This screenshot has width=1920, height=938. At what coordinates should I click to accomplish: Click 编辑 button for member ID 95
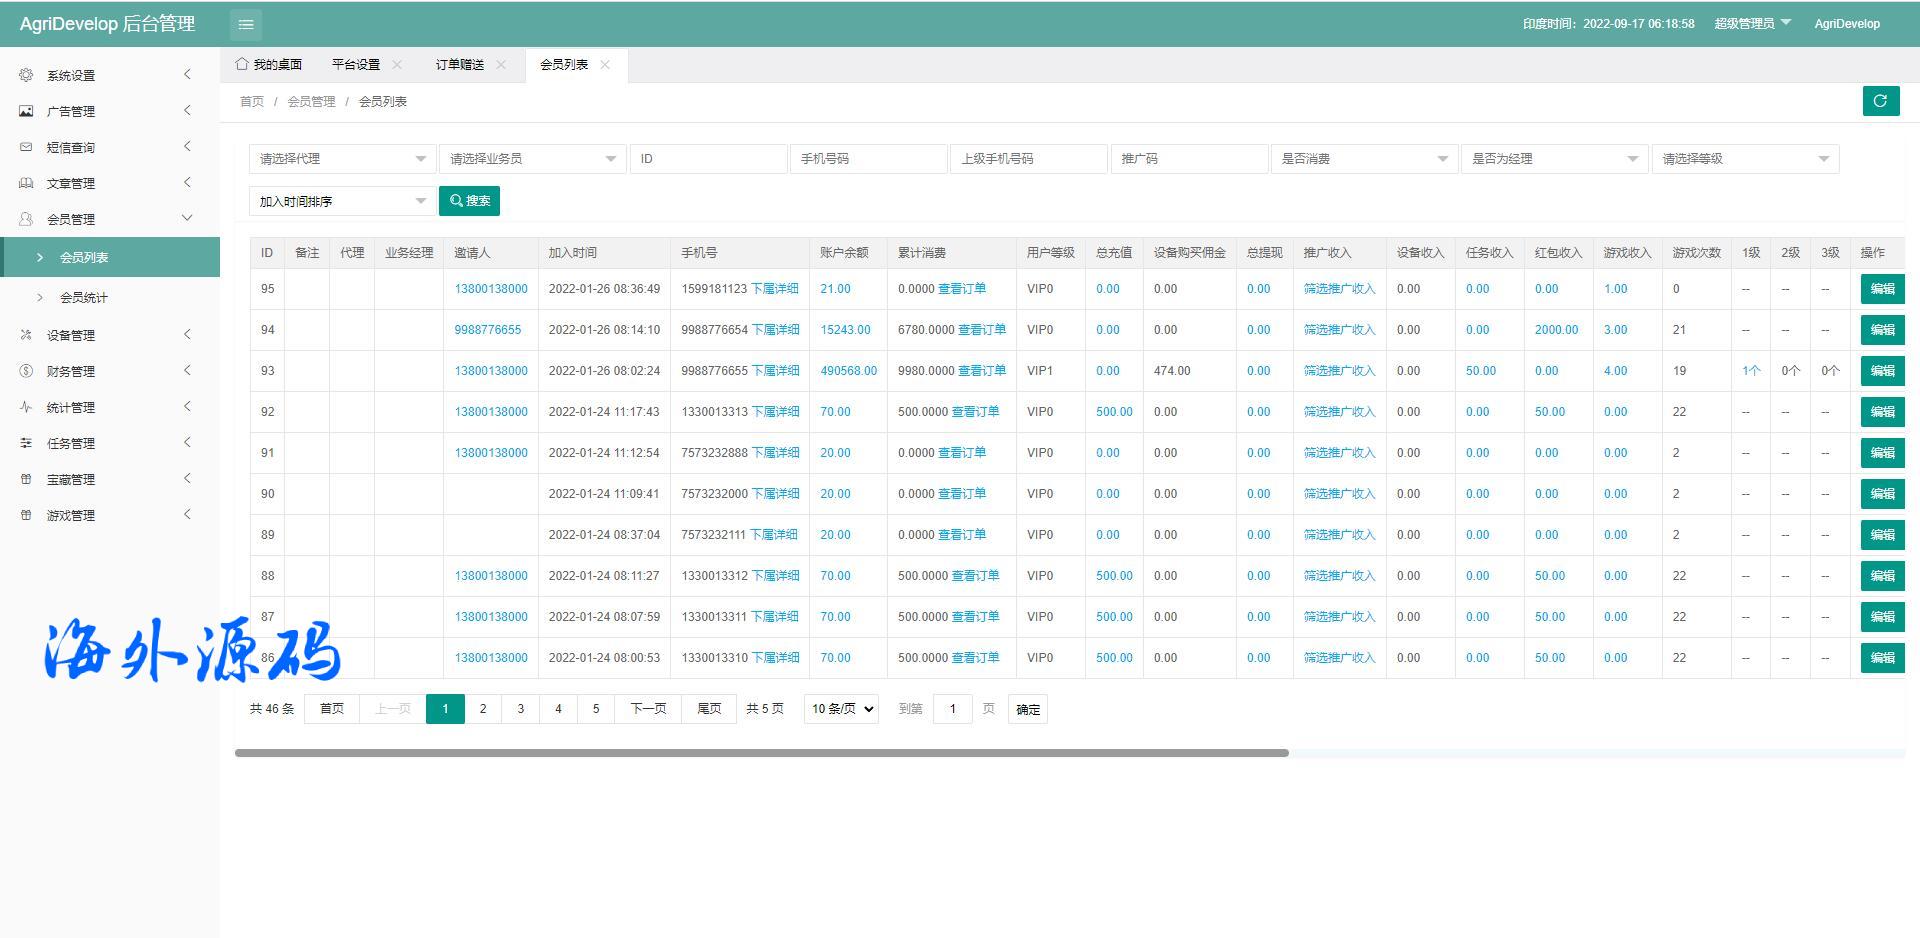click(x=1882, y=289)
